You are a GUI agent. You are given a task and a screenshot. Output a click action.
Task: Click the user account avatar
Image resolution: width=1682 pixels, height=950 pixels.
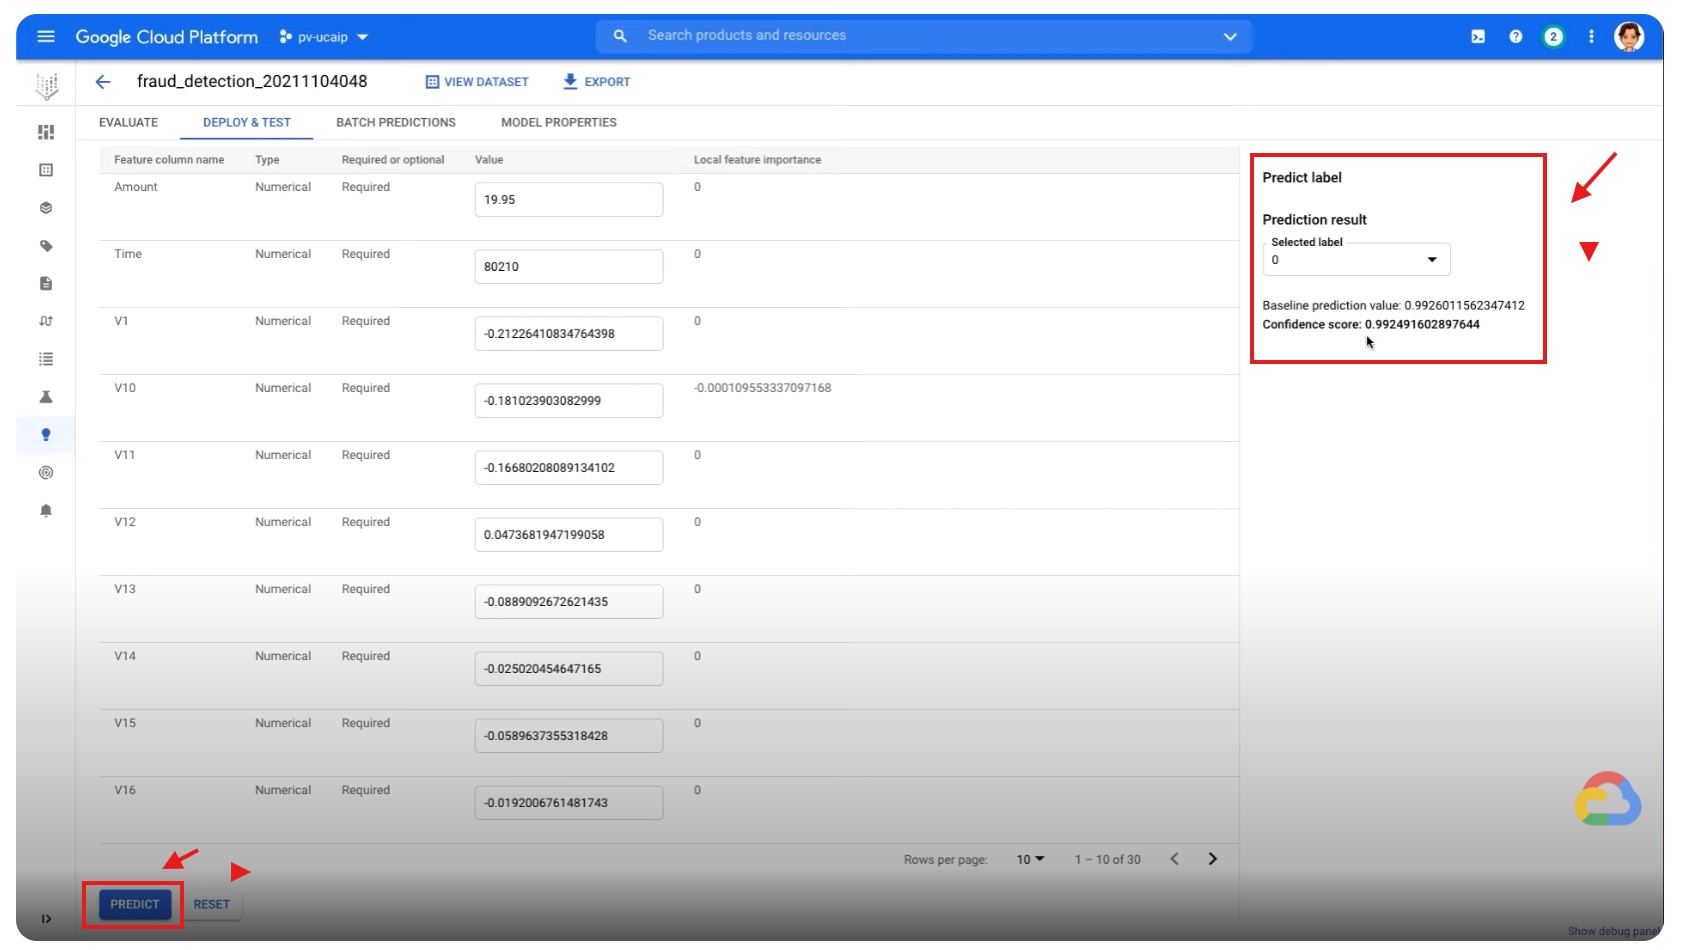[1628, 37]
